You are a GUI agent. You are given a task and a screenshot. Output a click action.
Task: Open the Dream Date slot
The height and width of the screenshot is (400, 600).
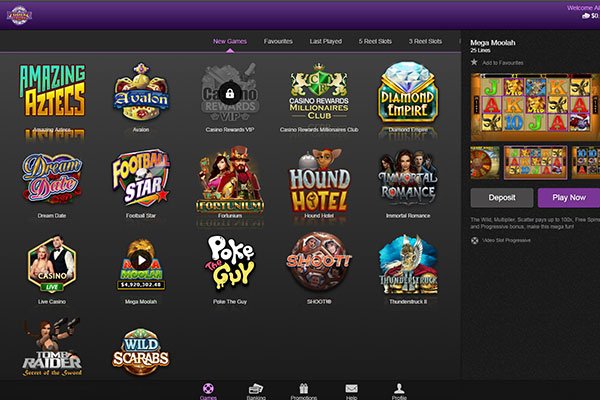pyautogui.click(x=52, y=178)
